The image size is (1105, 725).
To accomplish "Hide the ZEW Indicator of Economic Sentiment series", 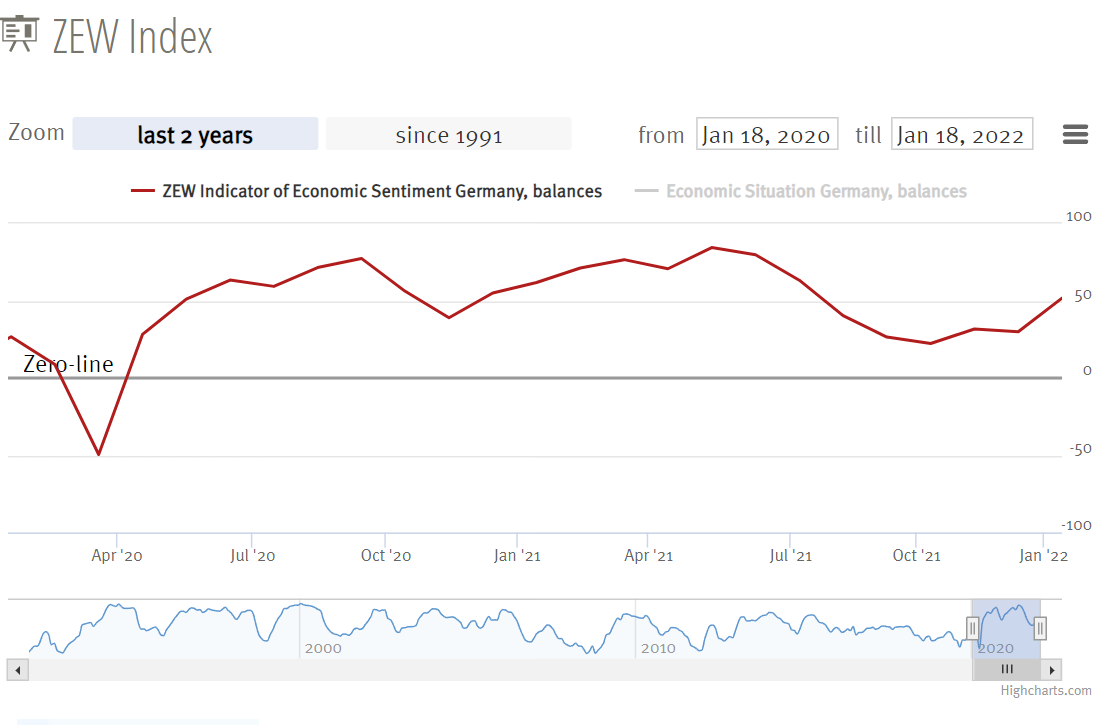I will tap(382, 191).
